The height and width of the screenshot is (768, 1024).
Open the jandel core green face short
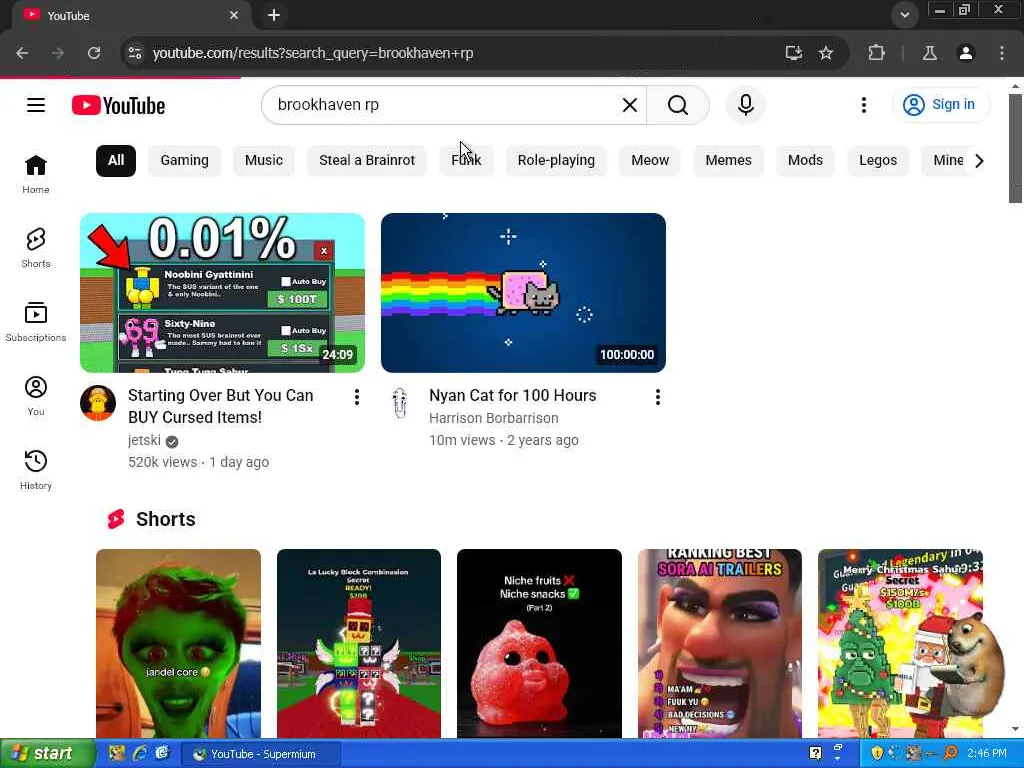178,643
